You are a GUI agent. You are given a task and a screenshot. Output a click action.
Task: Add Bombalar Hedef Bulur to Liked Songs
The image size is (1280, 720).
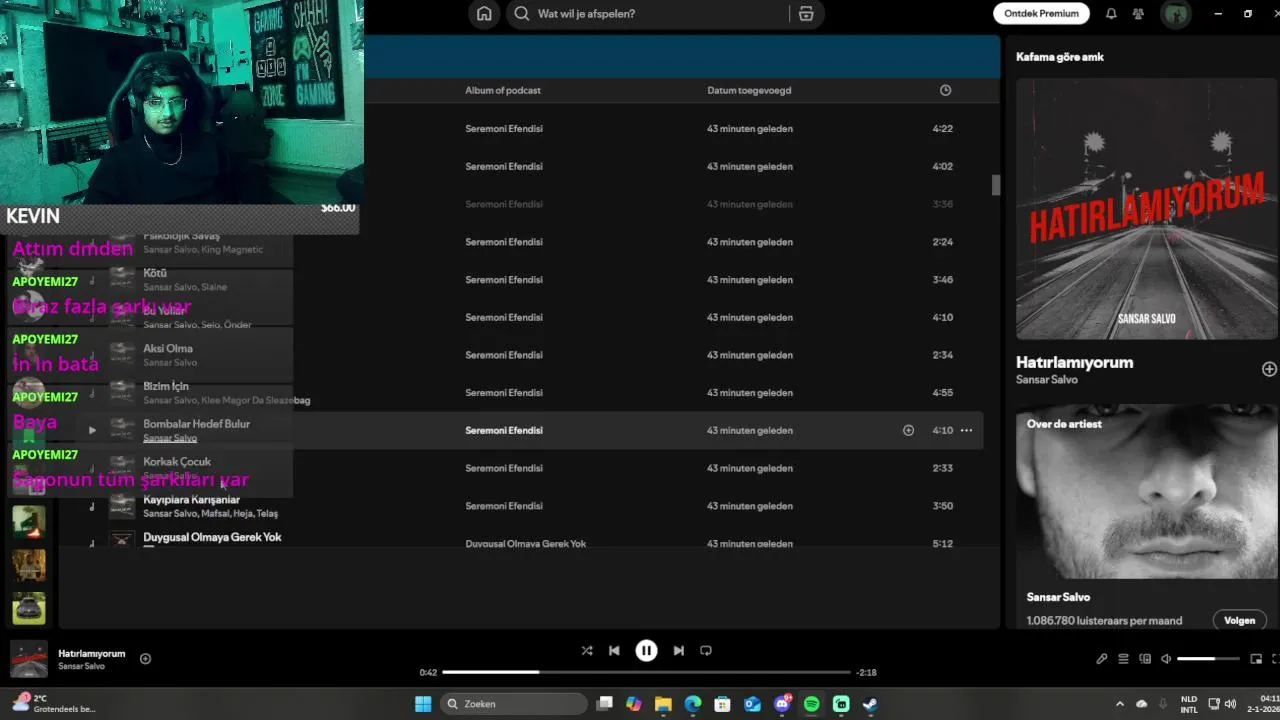point(908,430)
